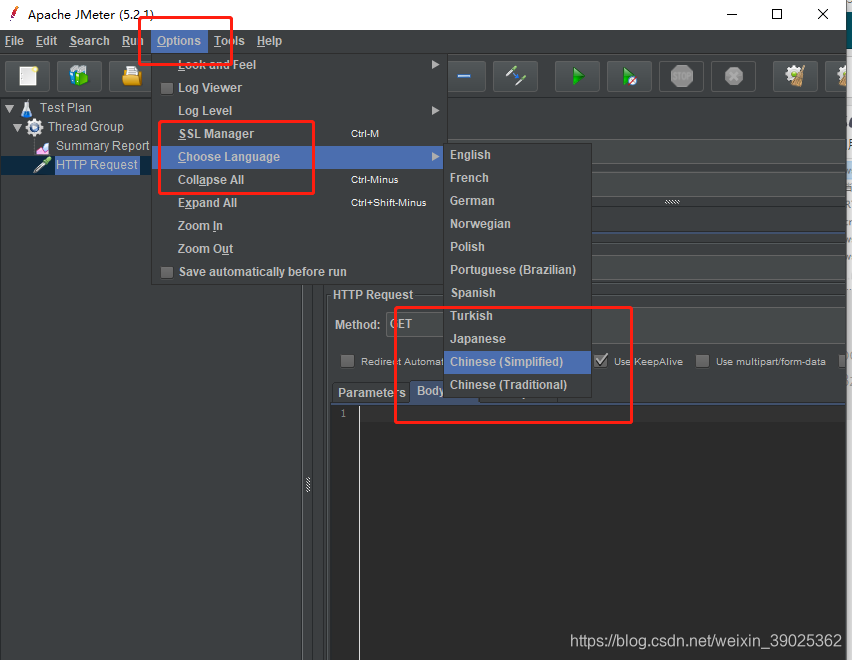Open the File menu
This screenshot has height=660, width=852.
[x=14, y=41]
